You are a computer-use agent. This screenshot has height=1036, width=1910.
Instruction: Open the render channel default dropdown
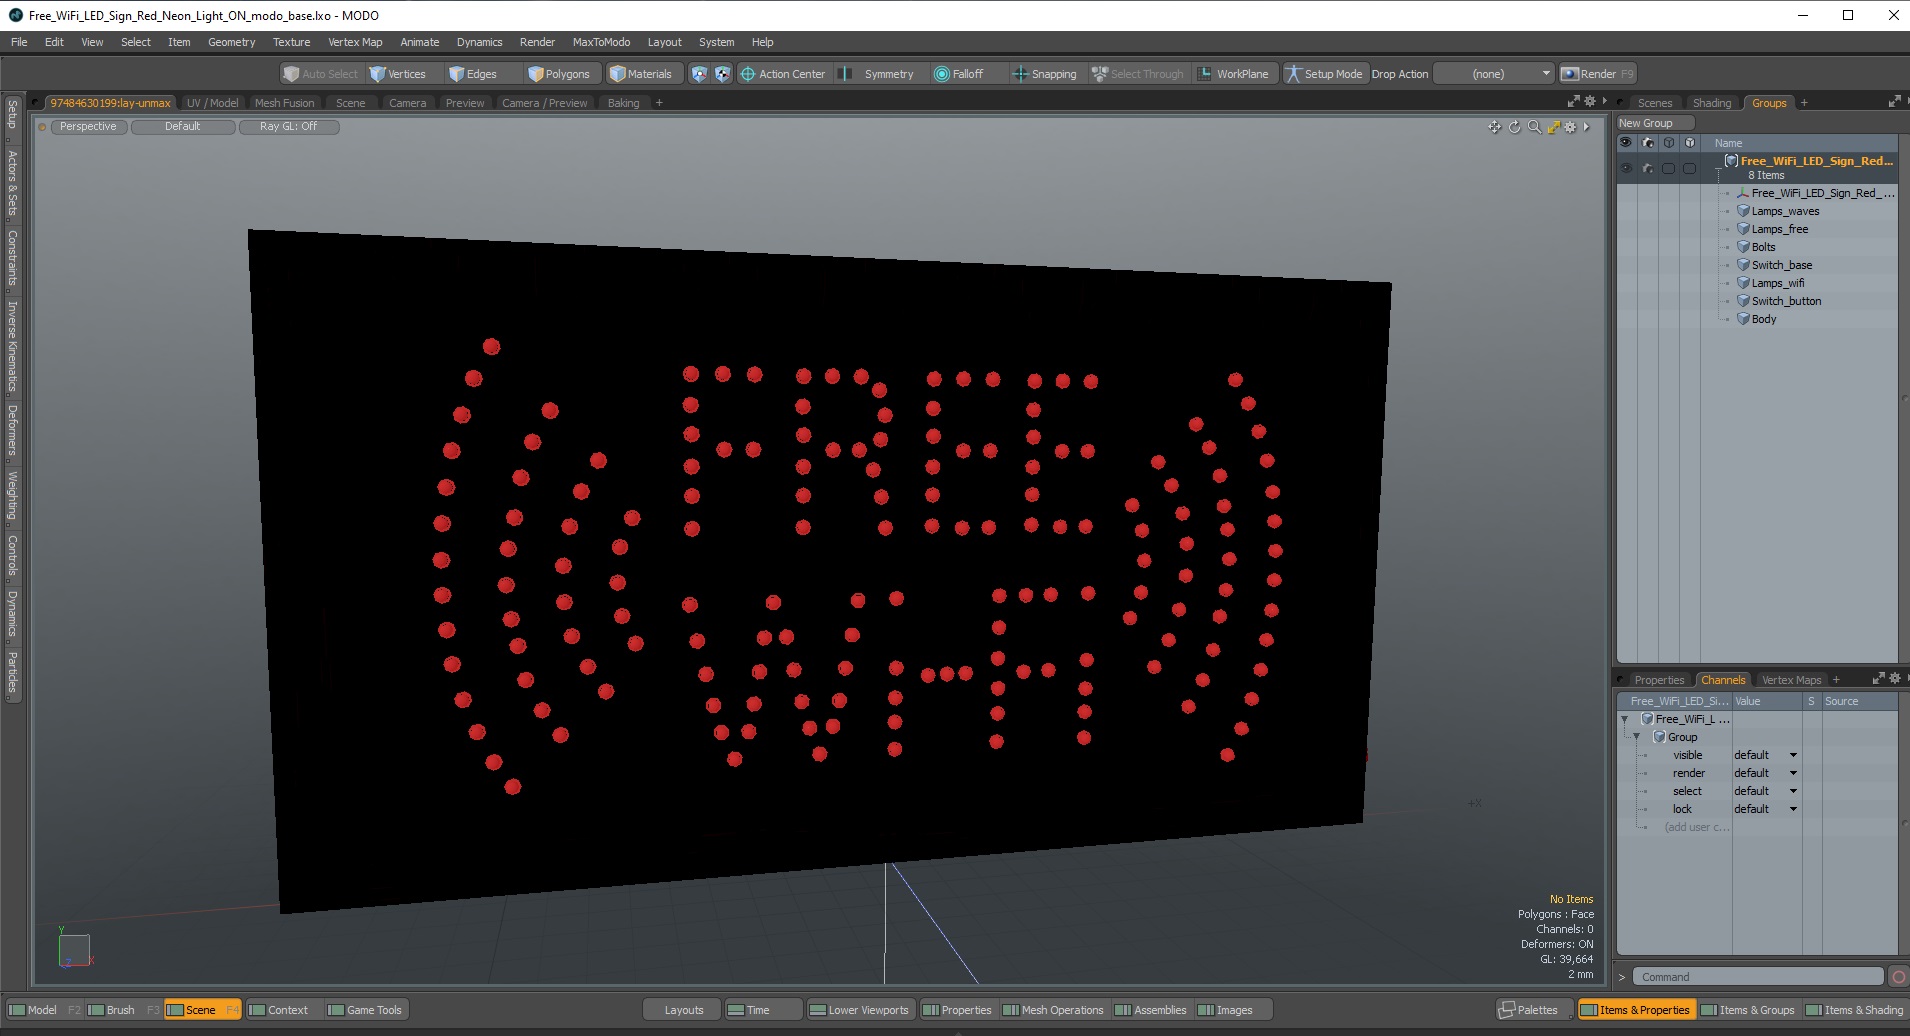(x=1765, y=773)
